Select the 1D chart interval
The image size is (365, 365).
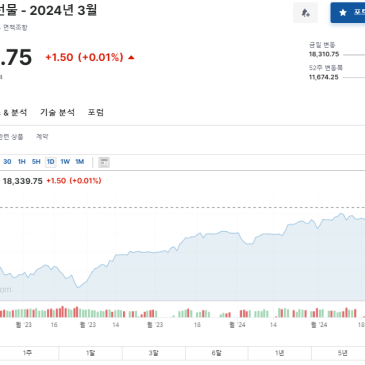pos(50,162)
